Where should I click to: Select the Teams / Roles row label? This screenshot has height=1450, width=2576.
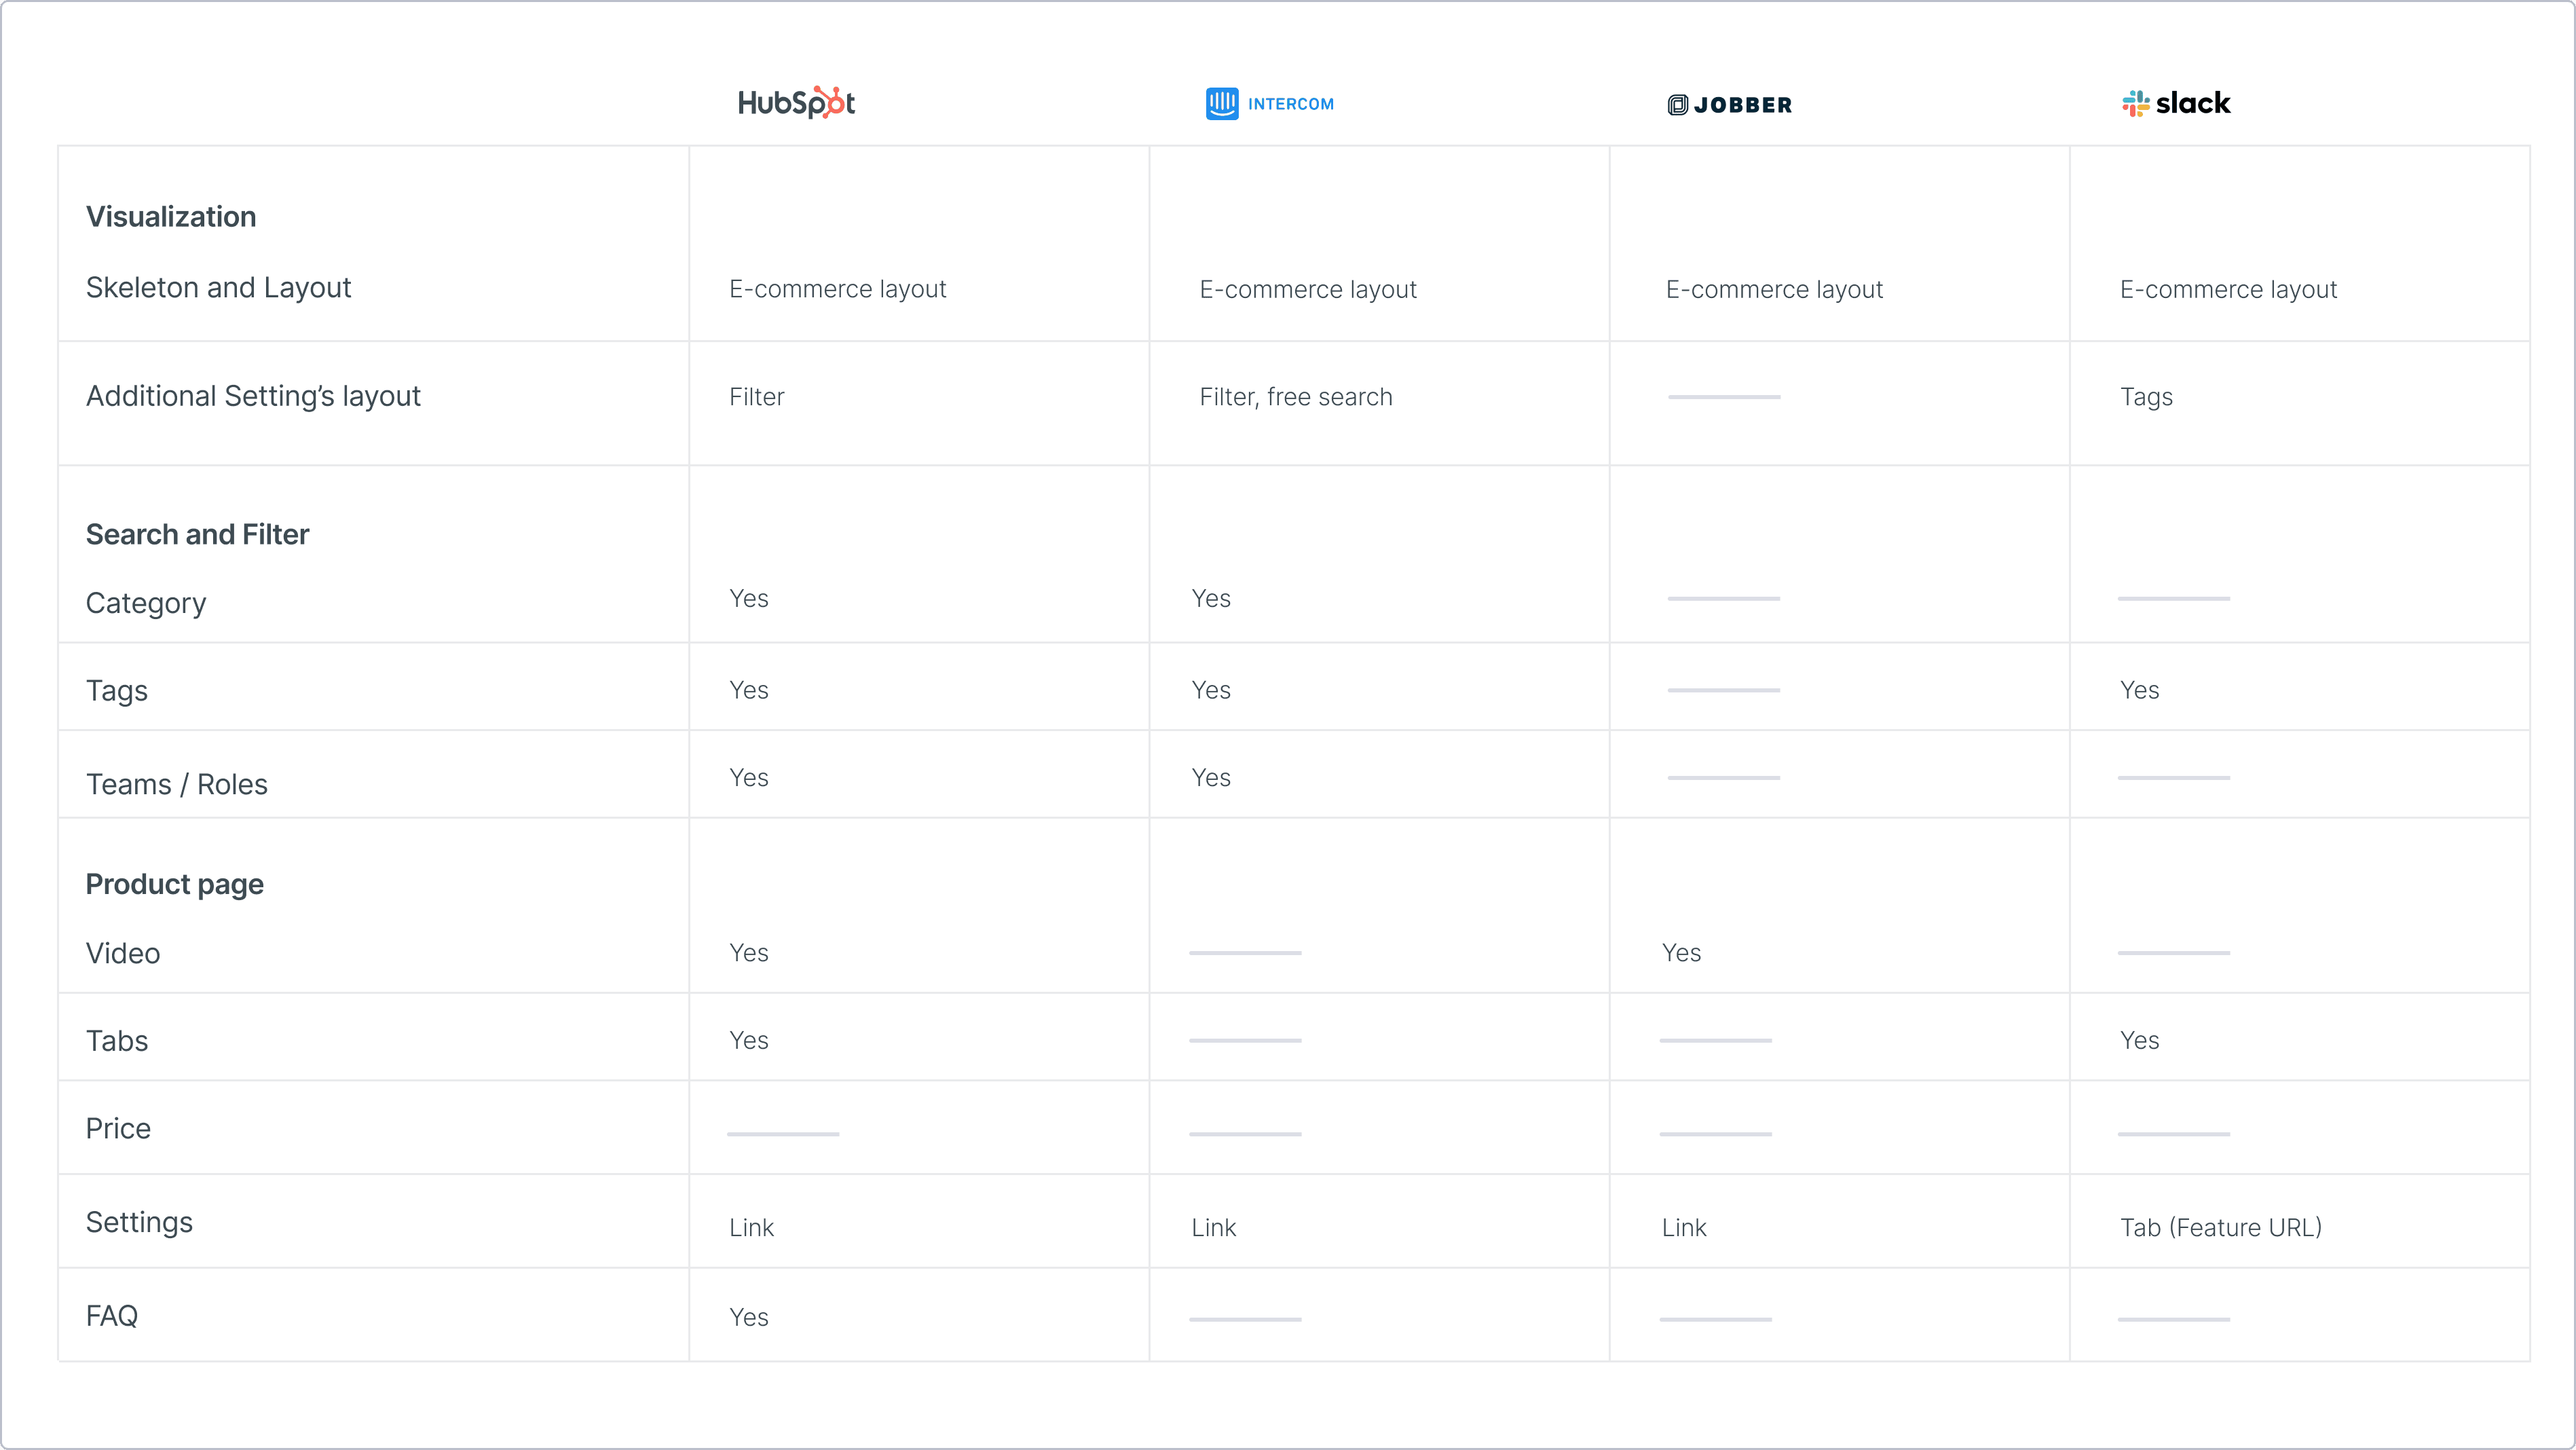point(176,784)
